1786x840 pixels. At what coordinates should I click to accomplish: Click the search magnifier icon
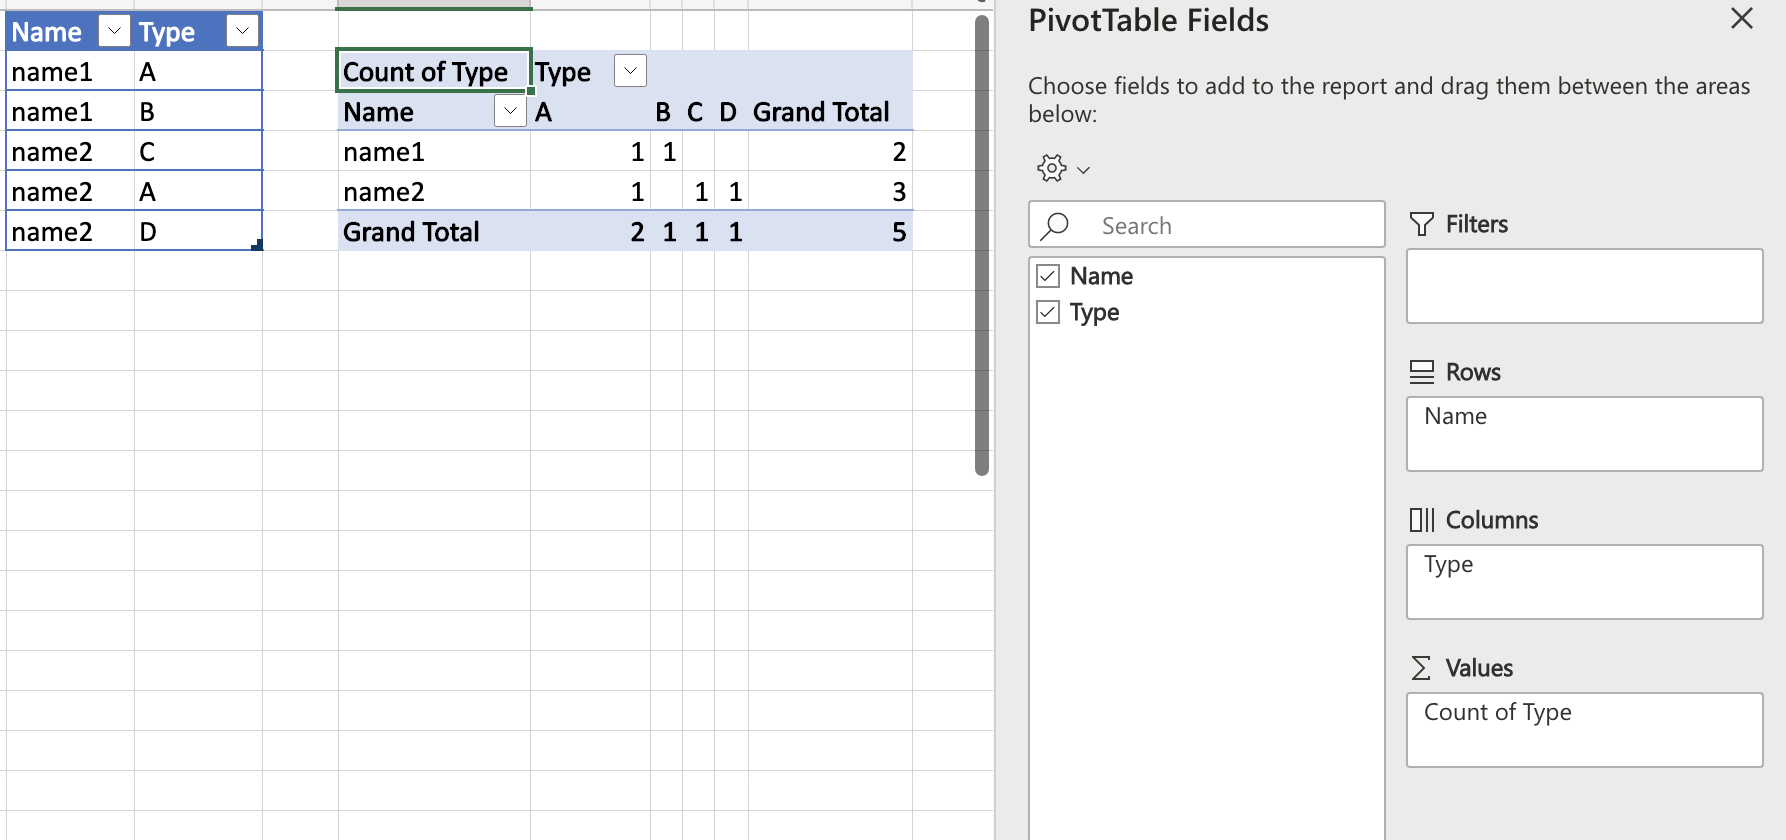tap(1055, 226)
